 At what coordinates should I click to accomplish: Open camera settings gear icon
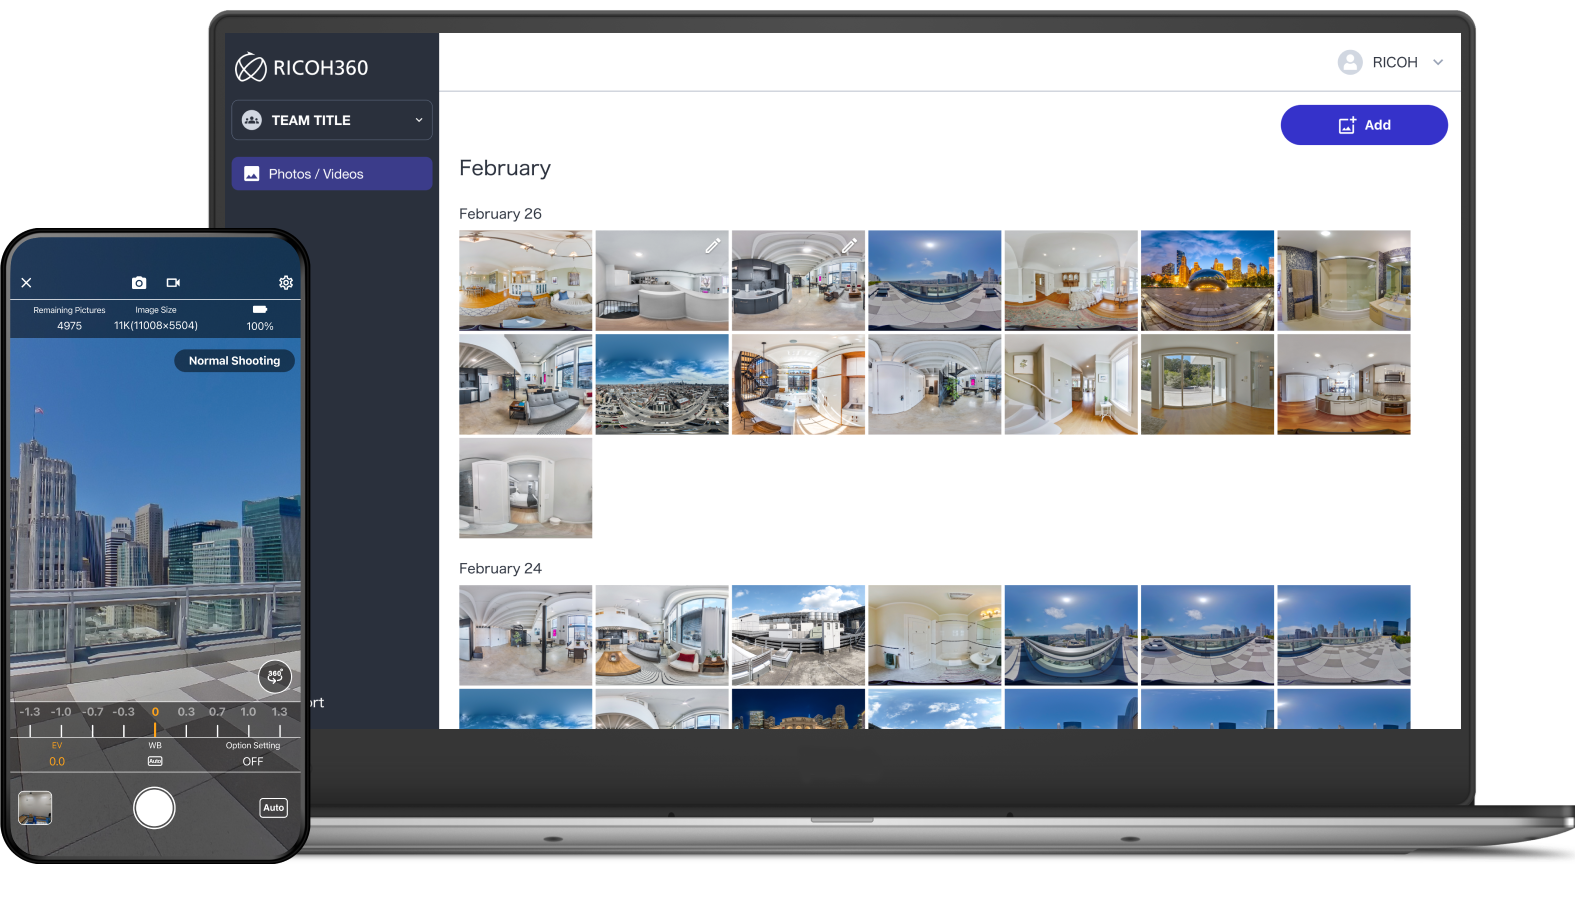click(x=286, y=283)
